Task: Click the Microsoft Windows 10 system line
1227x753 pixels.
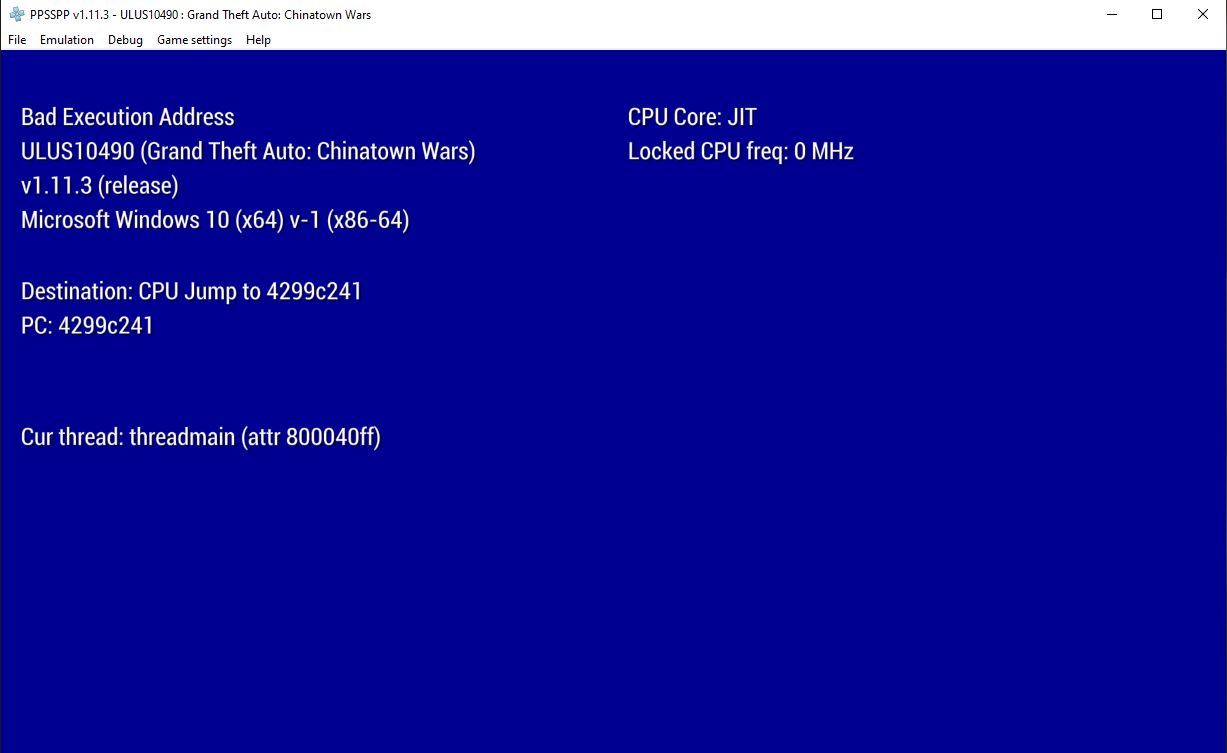Action: coord(215,220)
